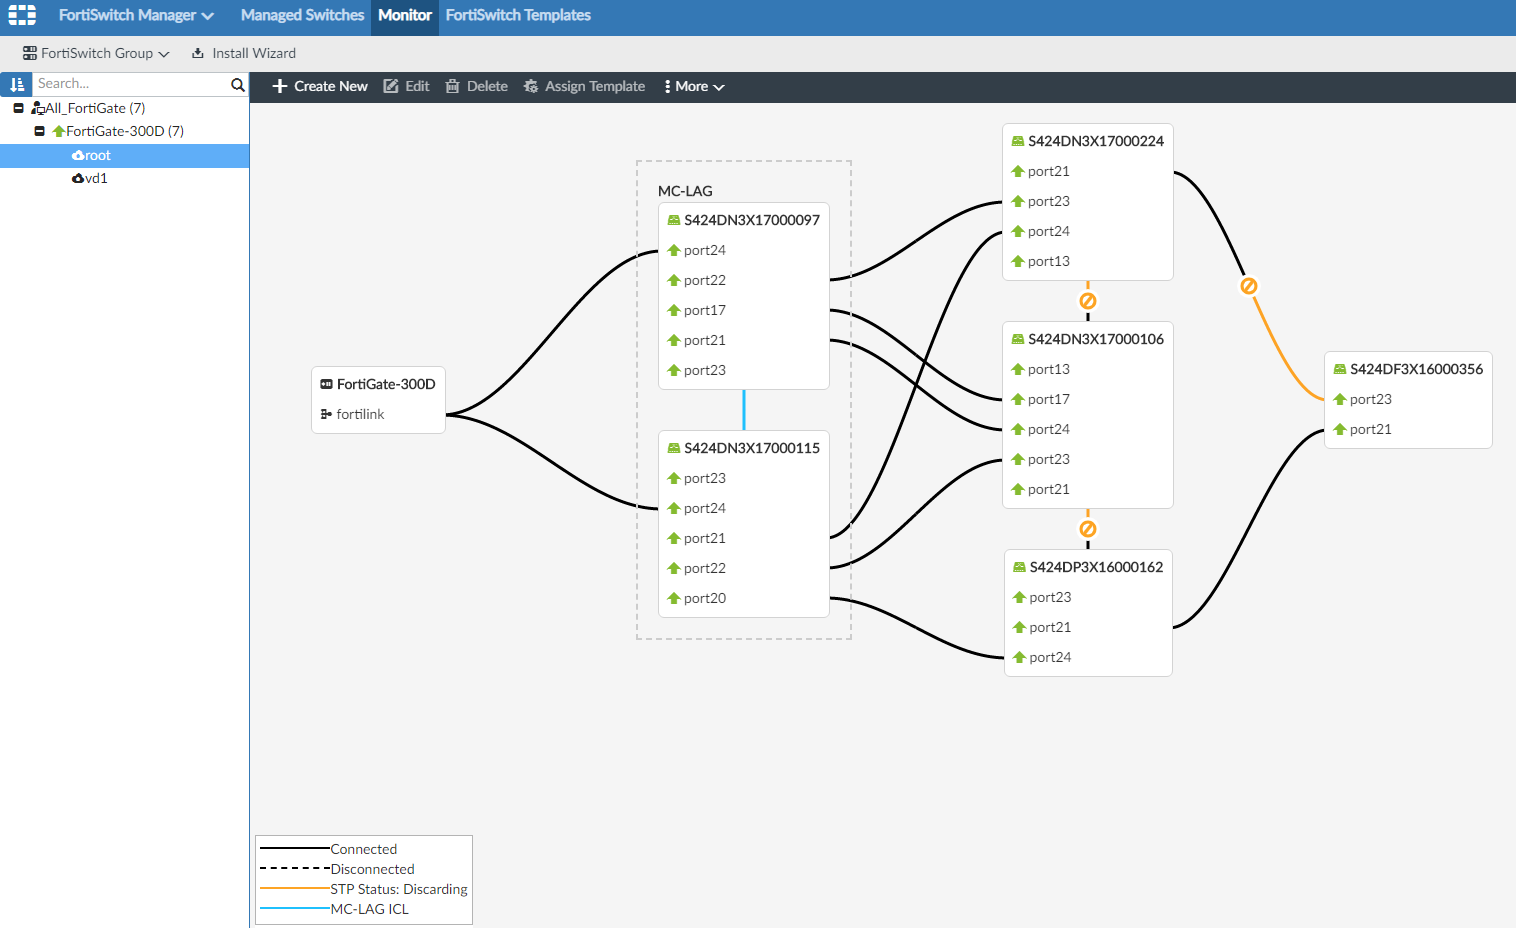Click switch icon of S424DF3X16000356
The height and width of the screenshot is (928, 1516).
[1340, 369]
